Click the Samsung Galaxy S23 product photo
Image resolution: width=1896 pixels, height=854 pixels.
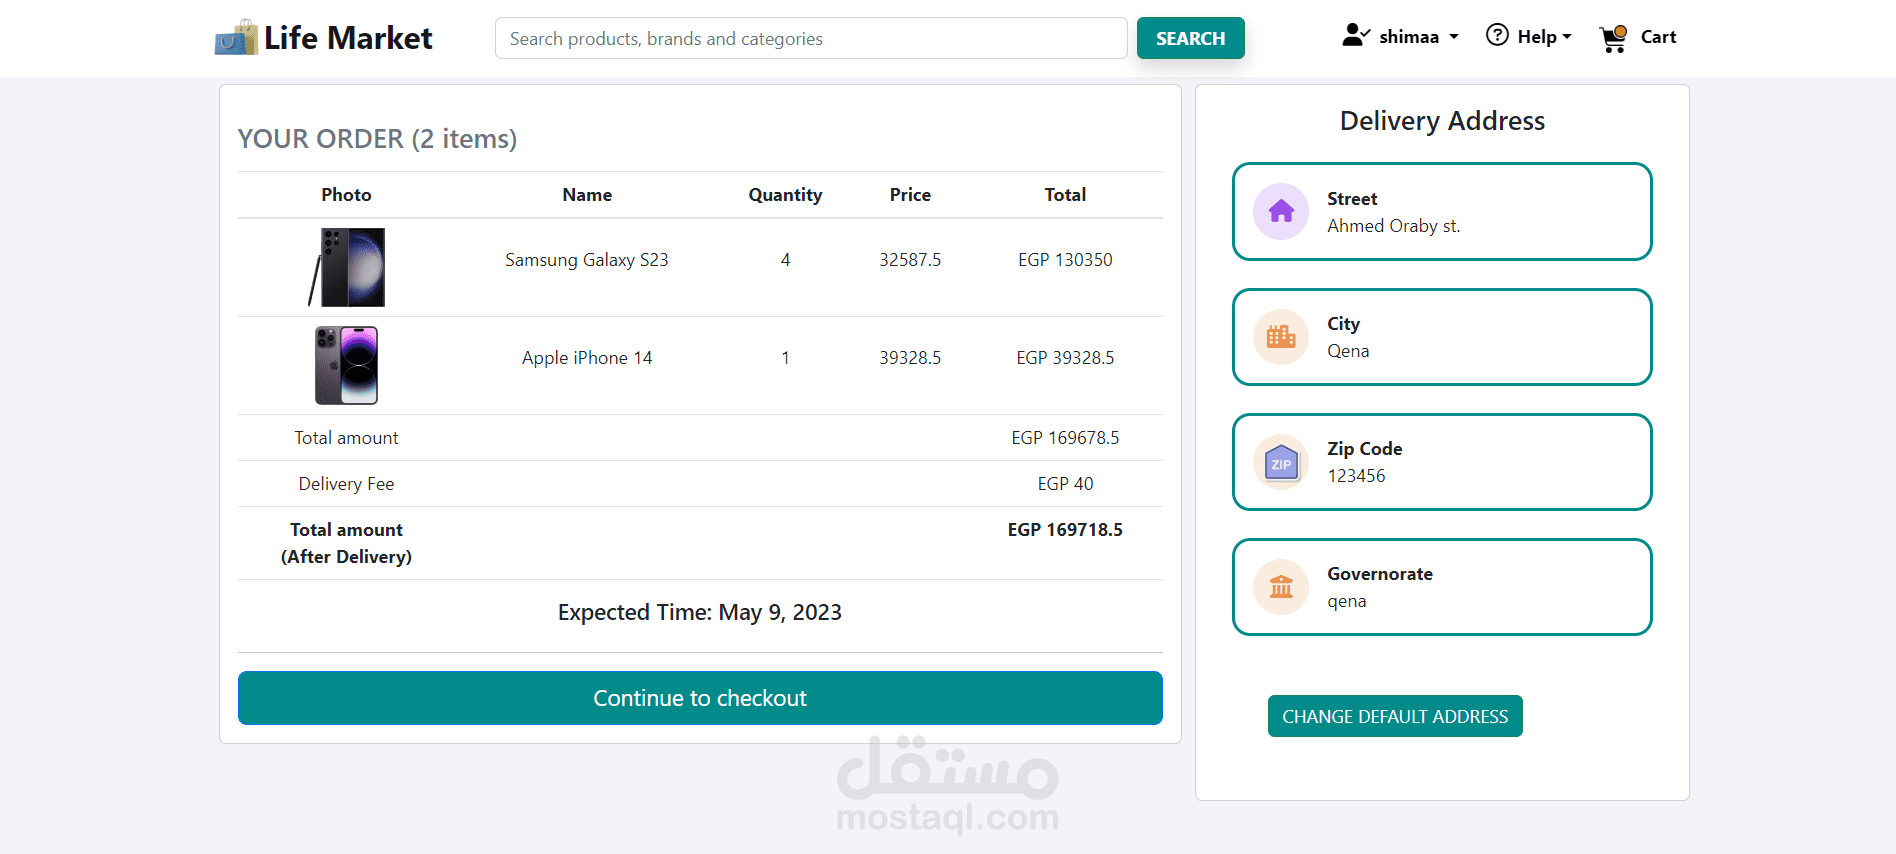coord(346,267)
